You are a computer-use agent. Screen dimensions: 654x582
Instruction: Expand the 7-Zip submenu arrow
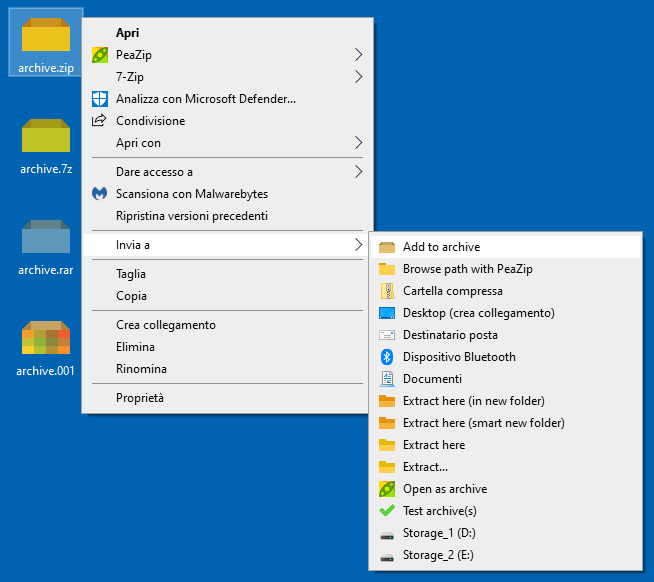(358, 77)
